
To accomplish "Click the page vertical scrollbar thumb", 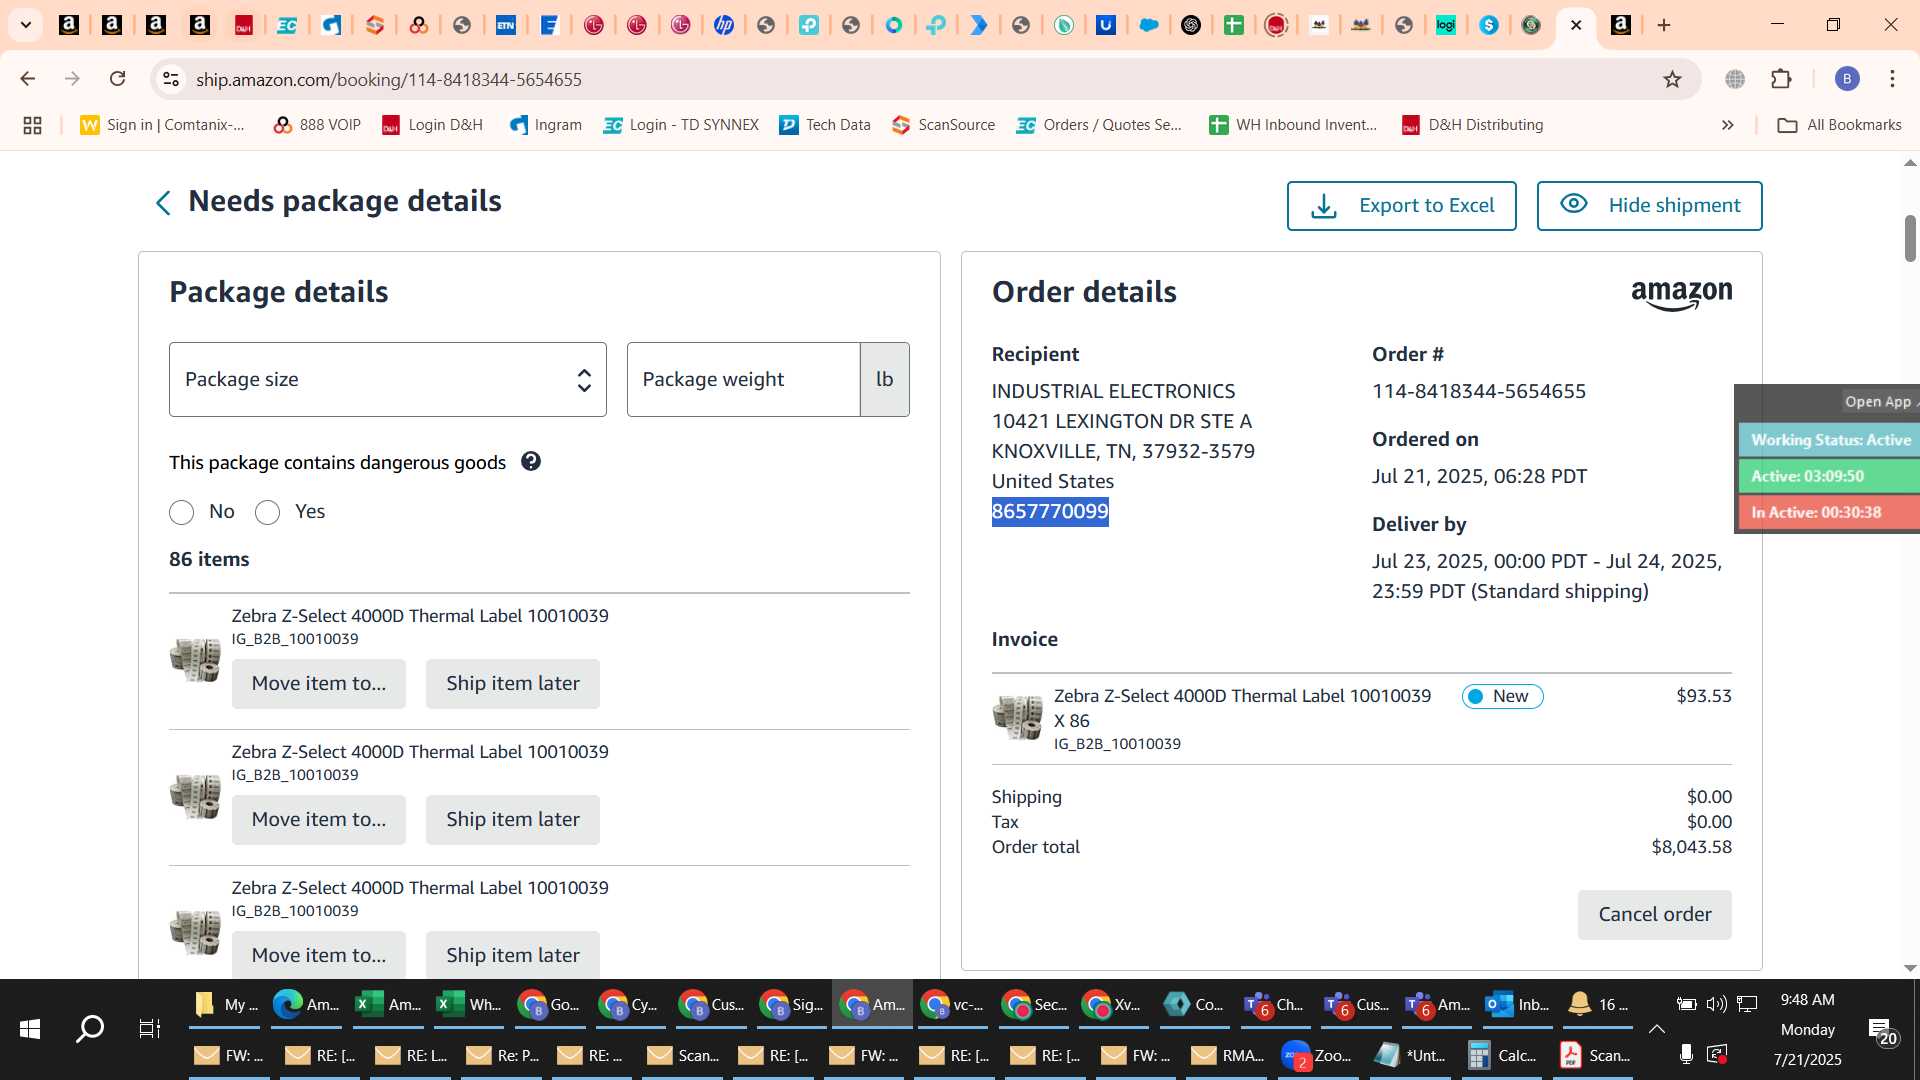I will [x=1909, y=238].
